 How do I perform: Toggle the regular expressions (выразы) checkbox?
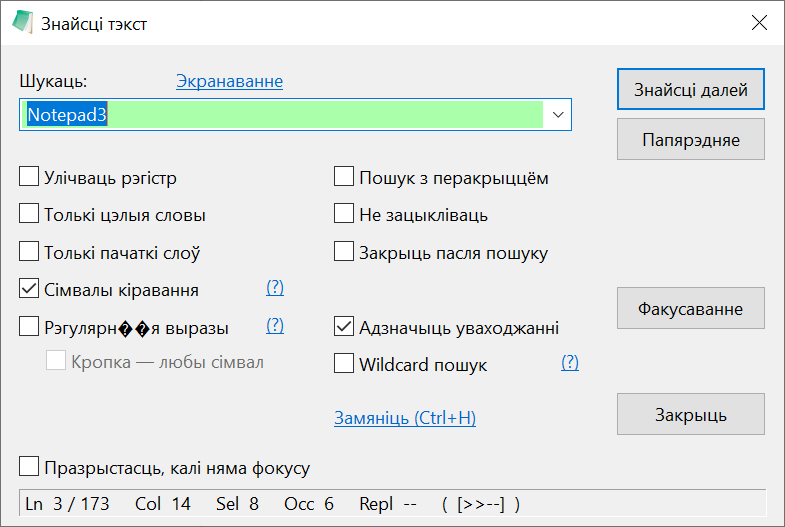tap(29, 327)
